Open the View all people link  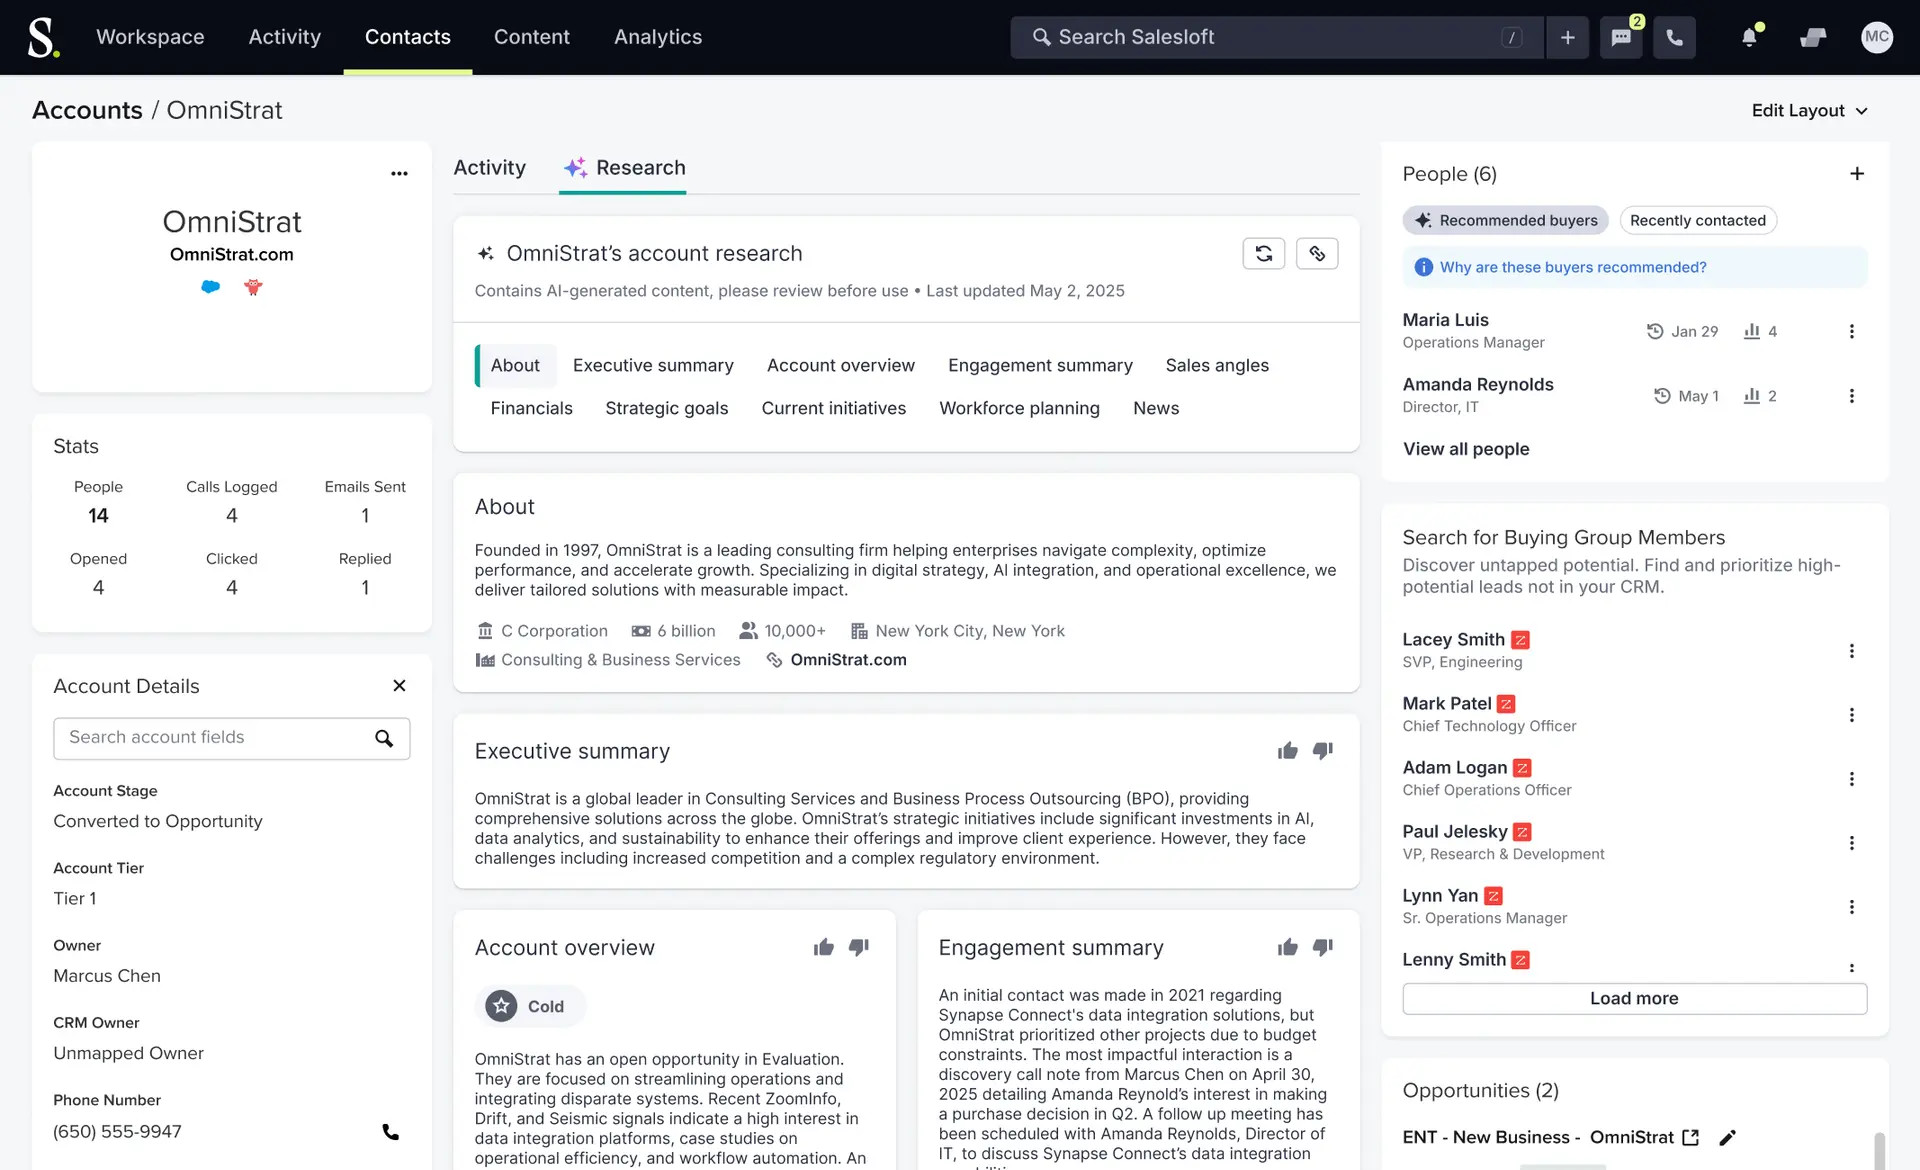coord(1465,449)
